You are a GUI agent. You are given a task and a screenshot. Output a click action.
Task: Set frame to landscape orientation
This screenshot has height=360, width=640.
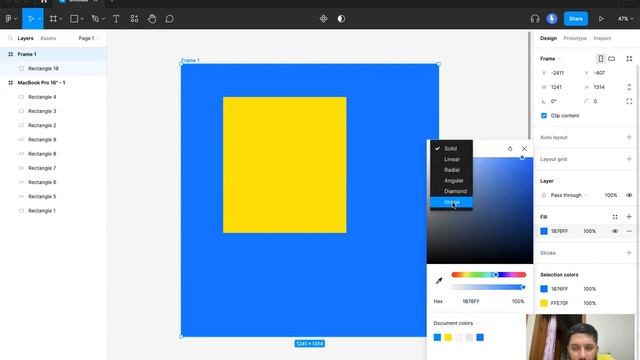611,59
